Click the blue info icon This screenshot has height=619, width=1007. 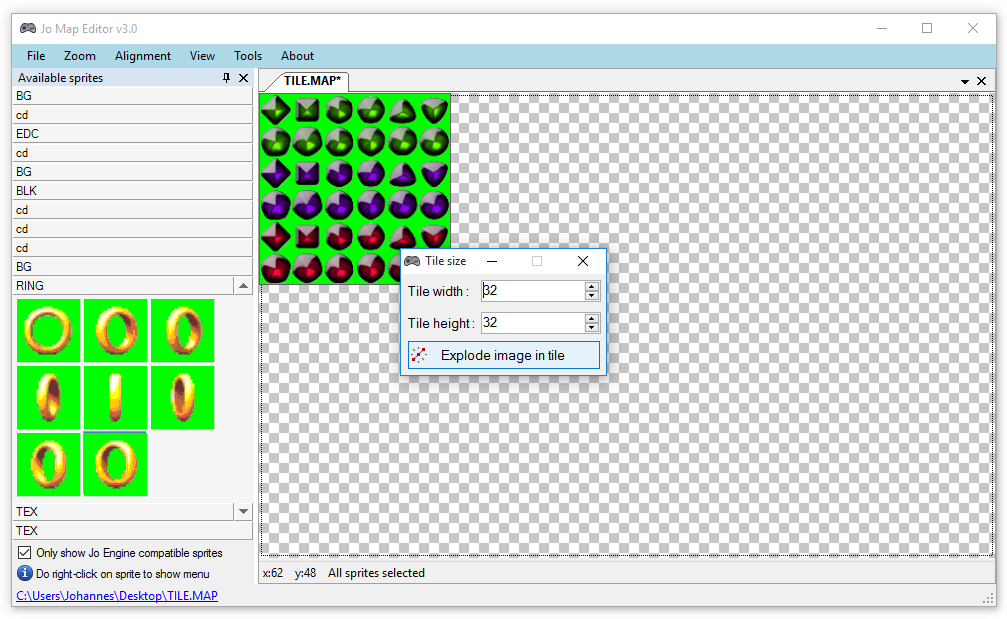[x=24, y=573]
